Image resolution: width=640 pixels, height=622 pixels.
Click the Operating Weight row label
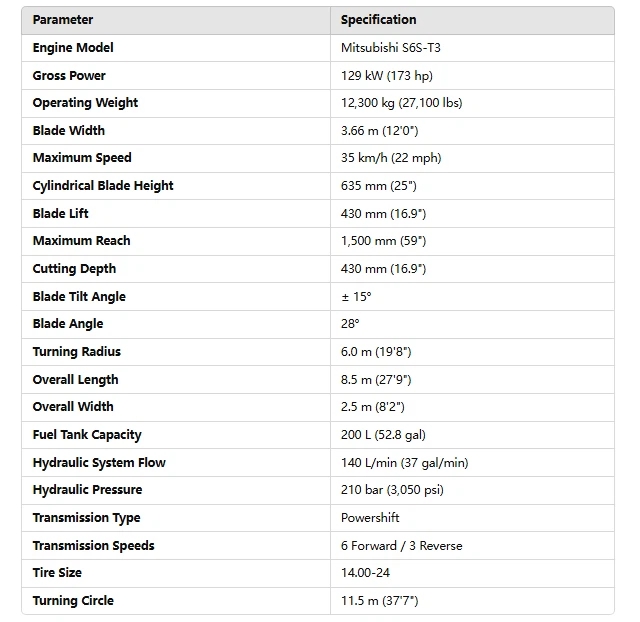point(85,103)
